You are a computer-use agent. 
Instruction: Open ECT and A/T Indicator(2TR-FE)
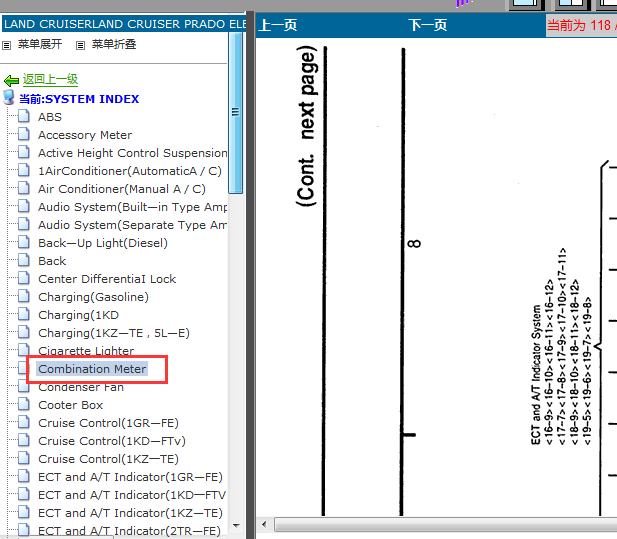point(129,531)
